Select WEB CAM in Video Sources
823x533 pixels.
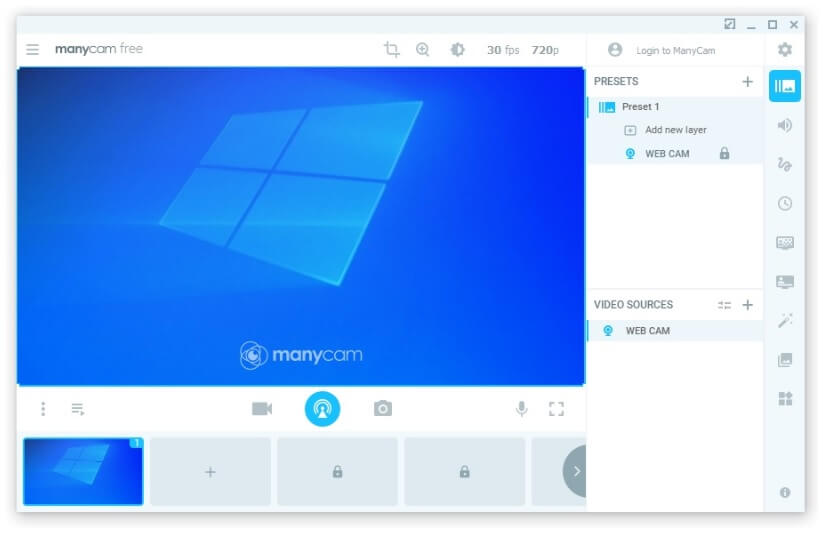(676, 331)
